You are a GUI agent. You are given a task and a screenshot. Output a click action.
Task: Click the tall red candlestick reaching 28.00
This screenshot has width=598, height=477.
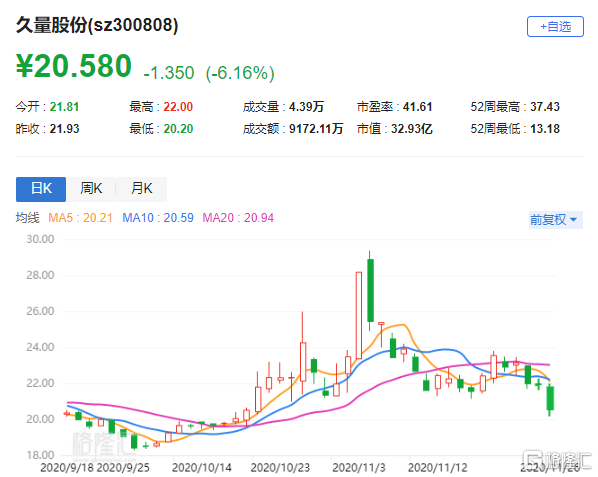click(359, 315)
